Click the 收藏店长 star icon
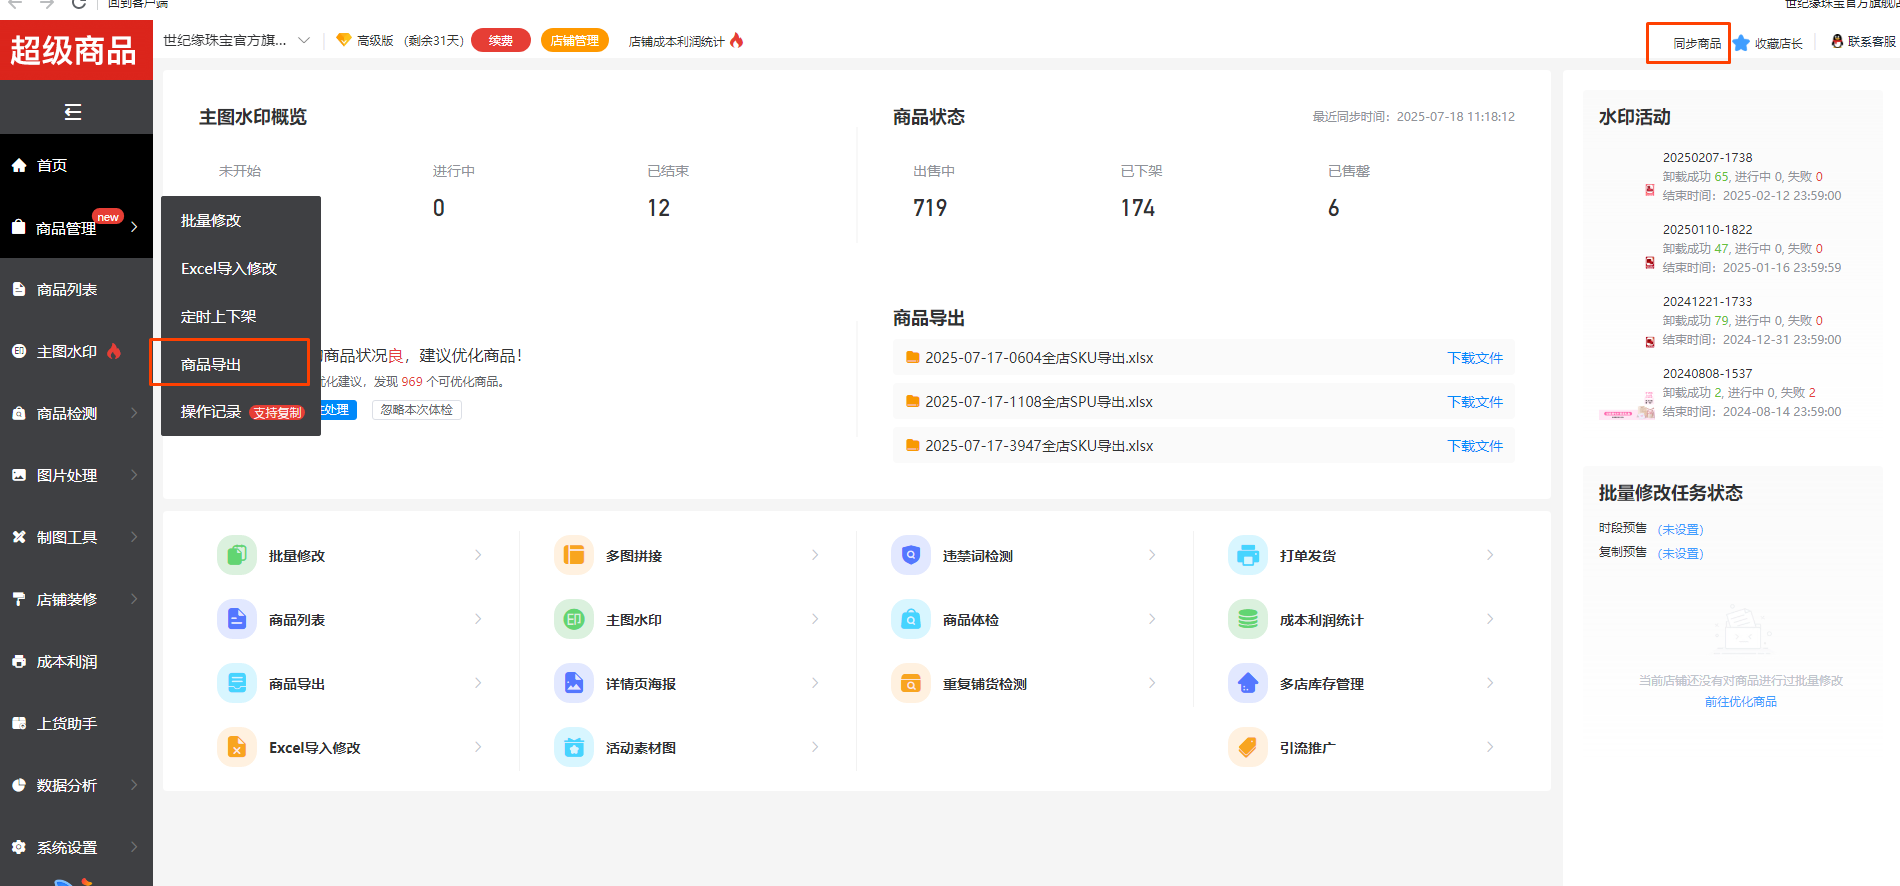Screen dimensions: 1900x886 point(1741,43)
